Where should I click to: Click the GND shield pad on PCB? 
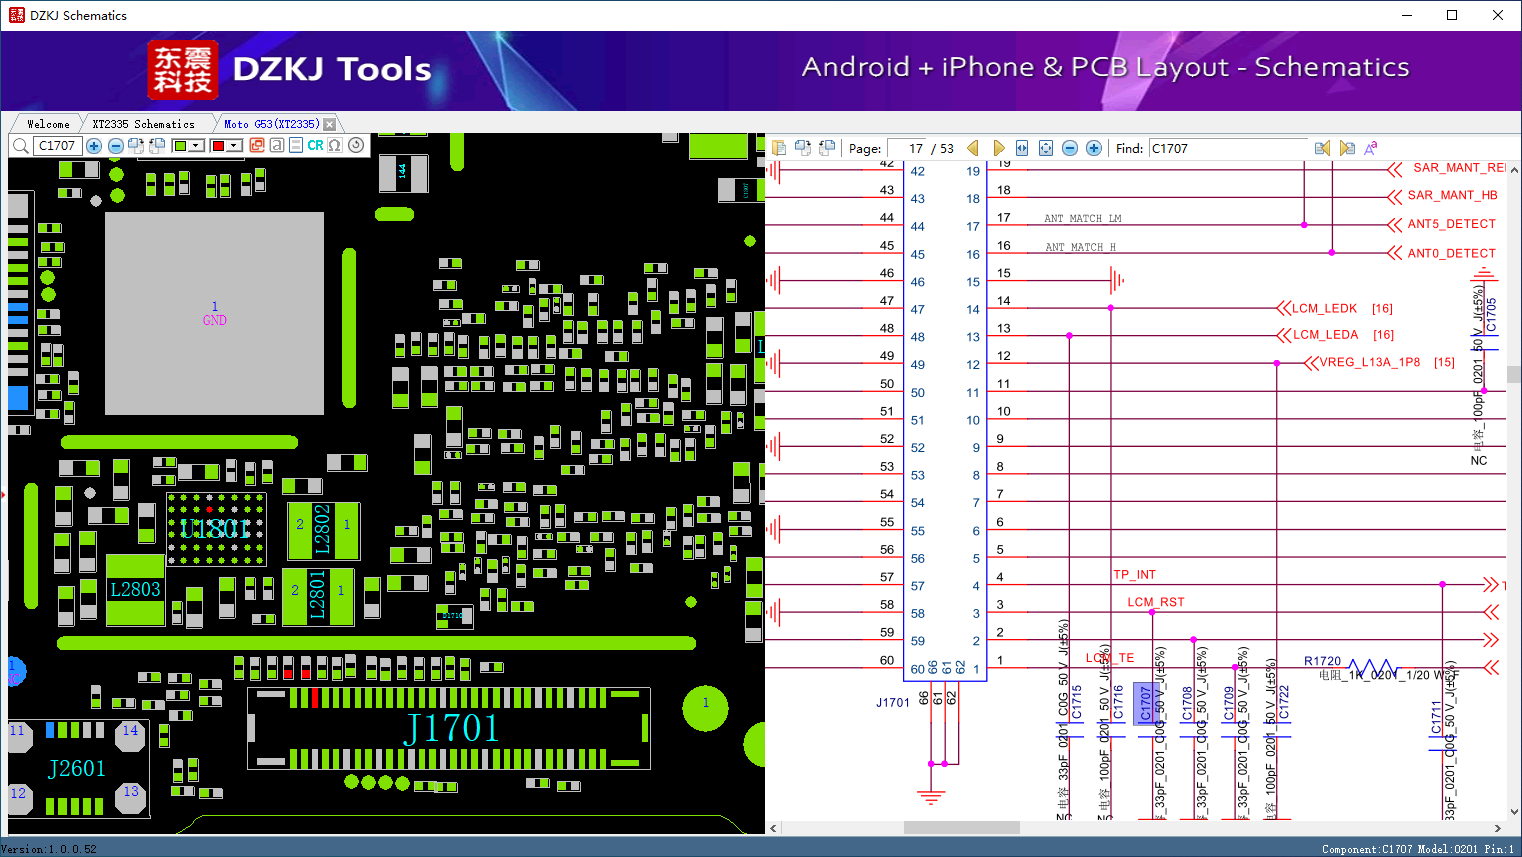pyautogui.click(x=215, y=313)
